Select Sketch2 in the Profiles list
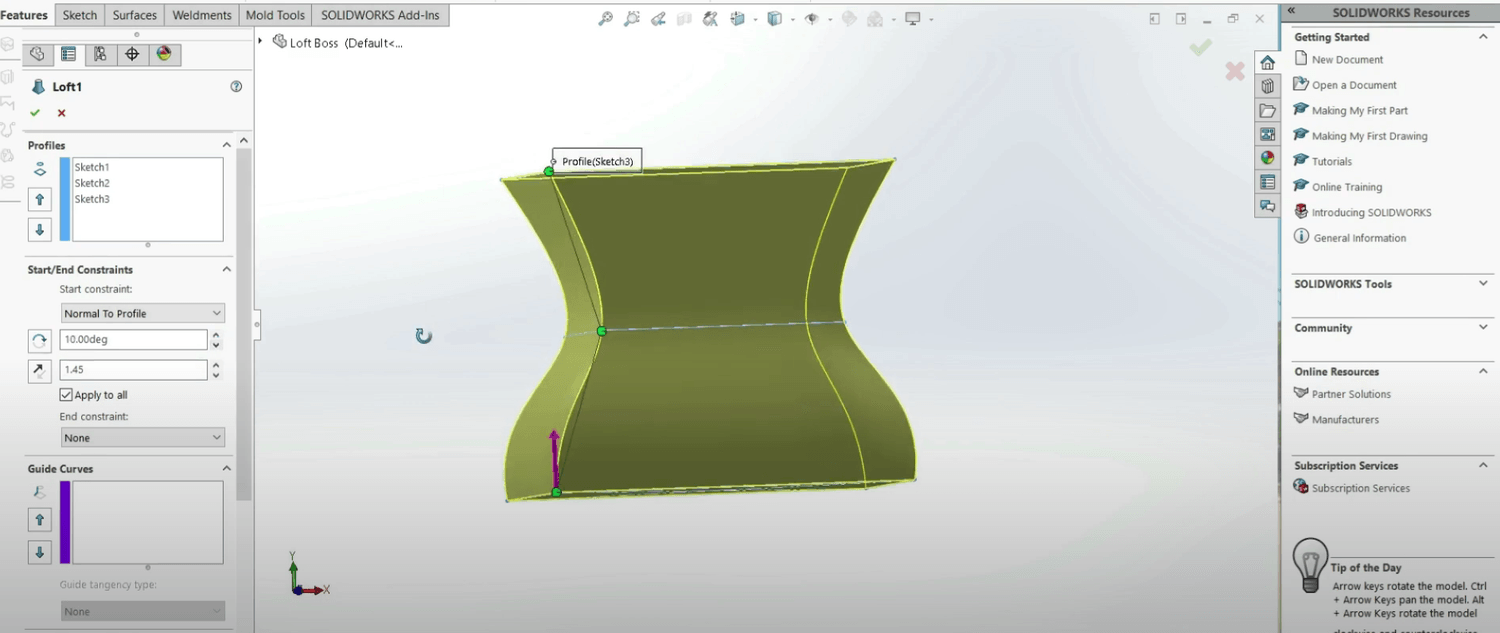This screenshot has width=1500, height=633. click(x=92, y=183)
